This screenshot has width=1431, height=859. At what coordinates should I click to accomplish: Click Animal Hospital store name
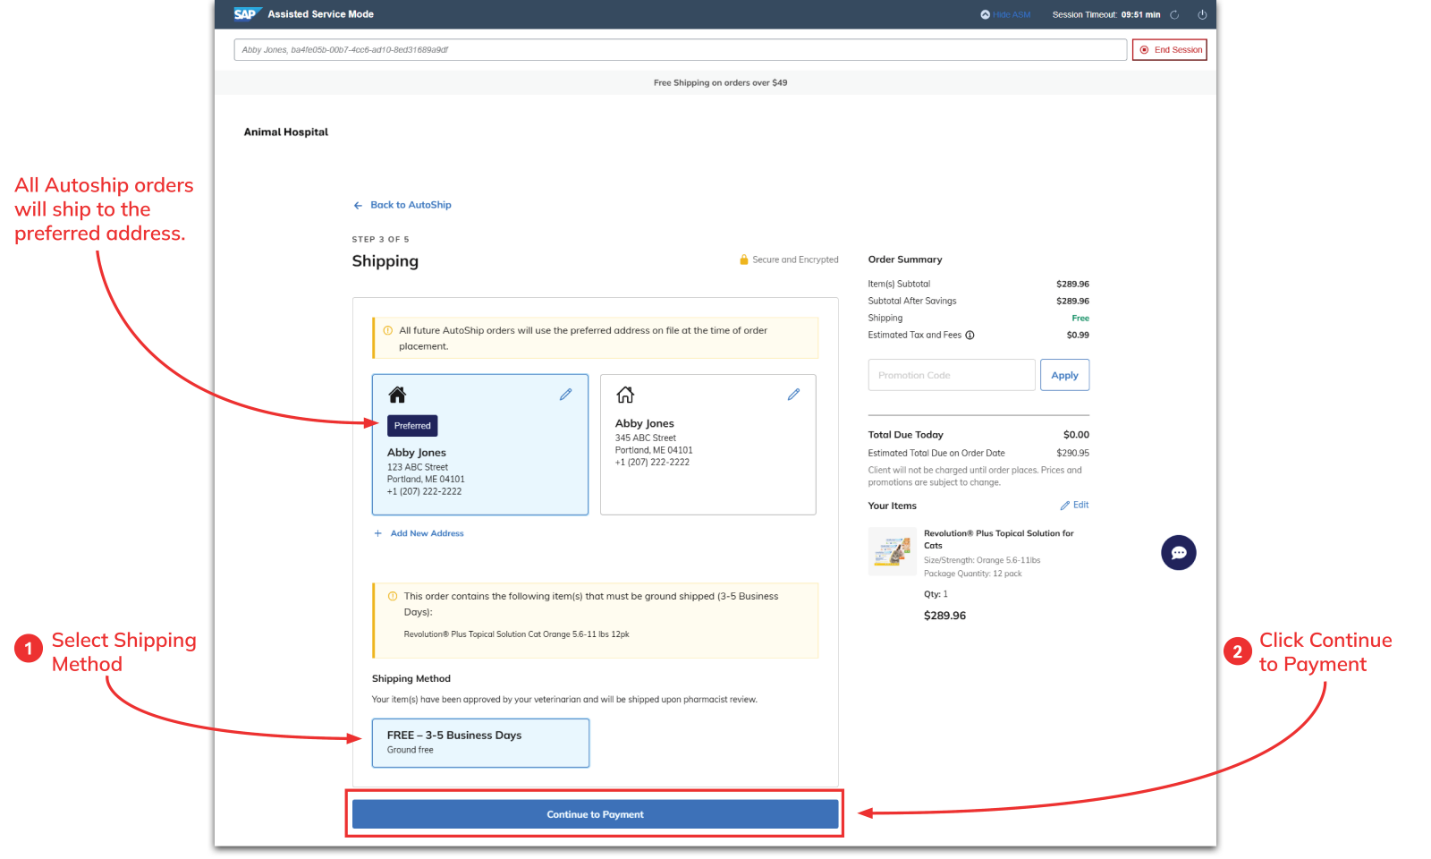[x=286, y=132]
